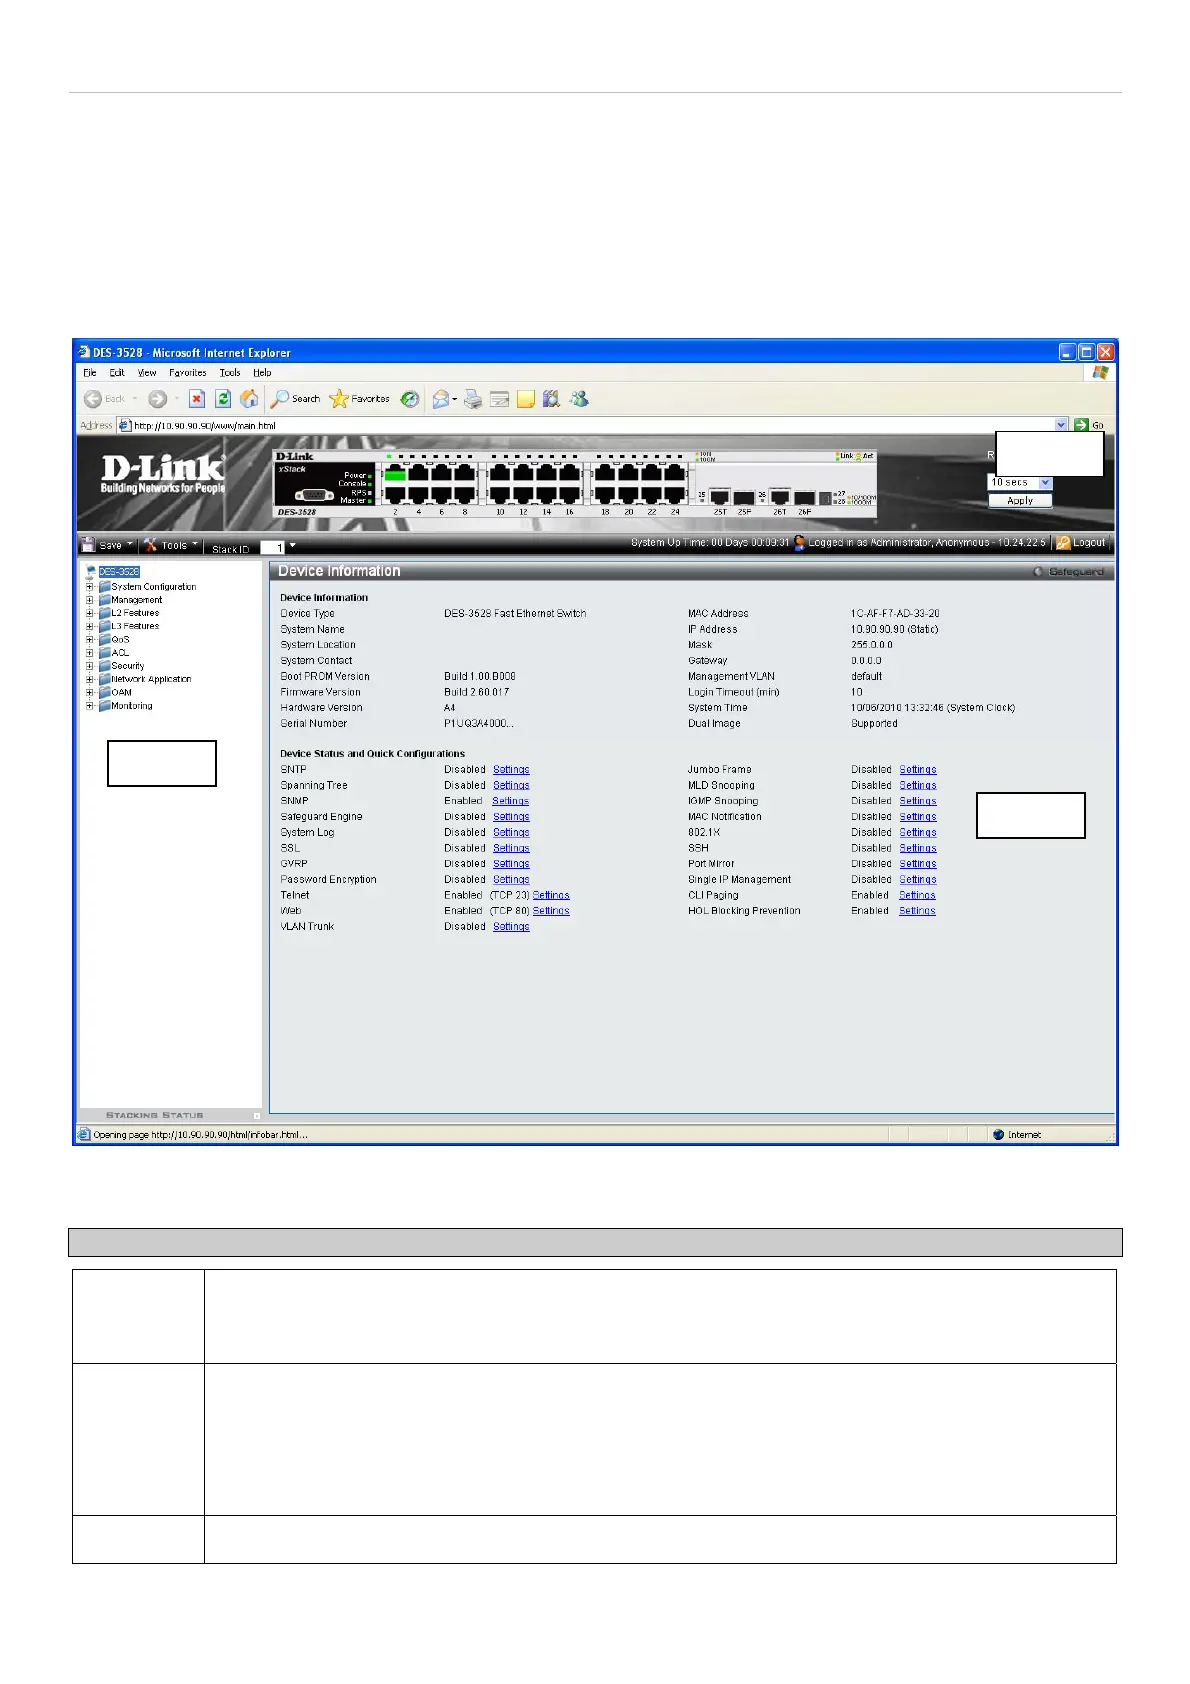Open HOL Blocking Prevention Settings link
The height and width of the screenshot is (1684, 1190).
(x=917, y=911)
